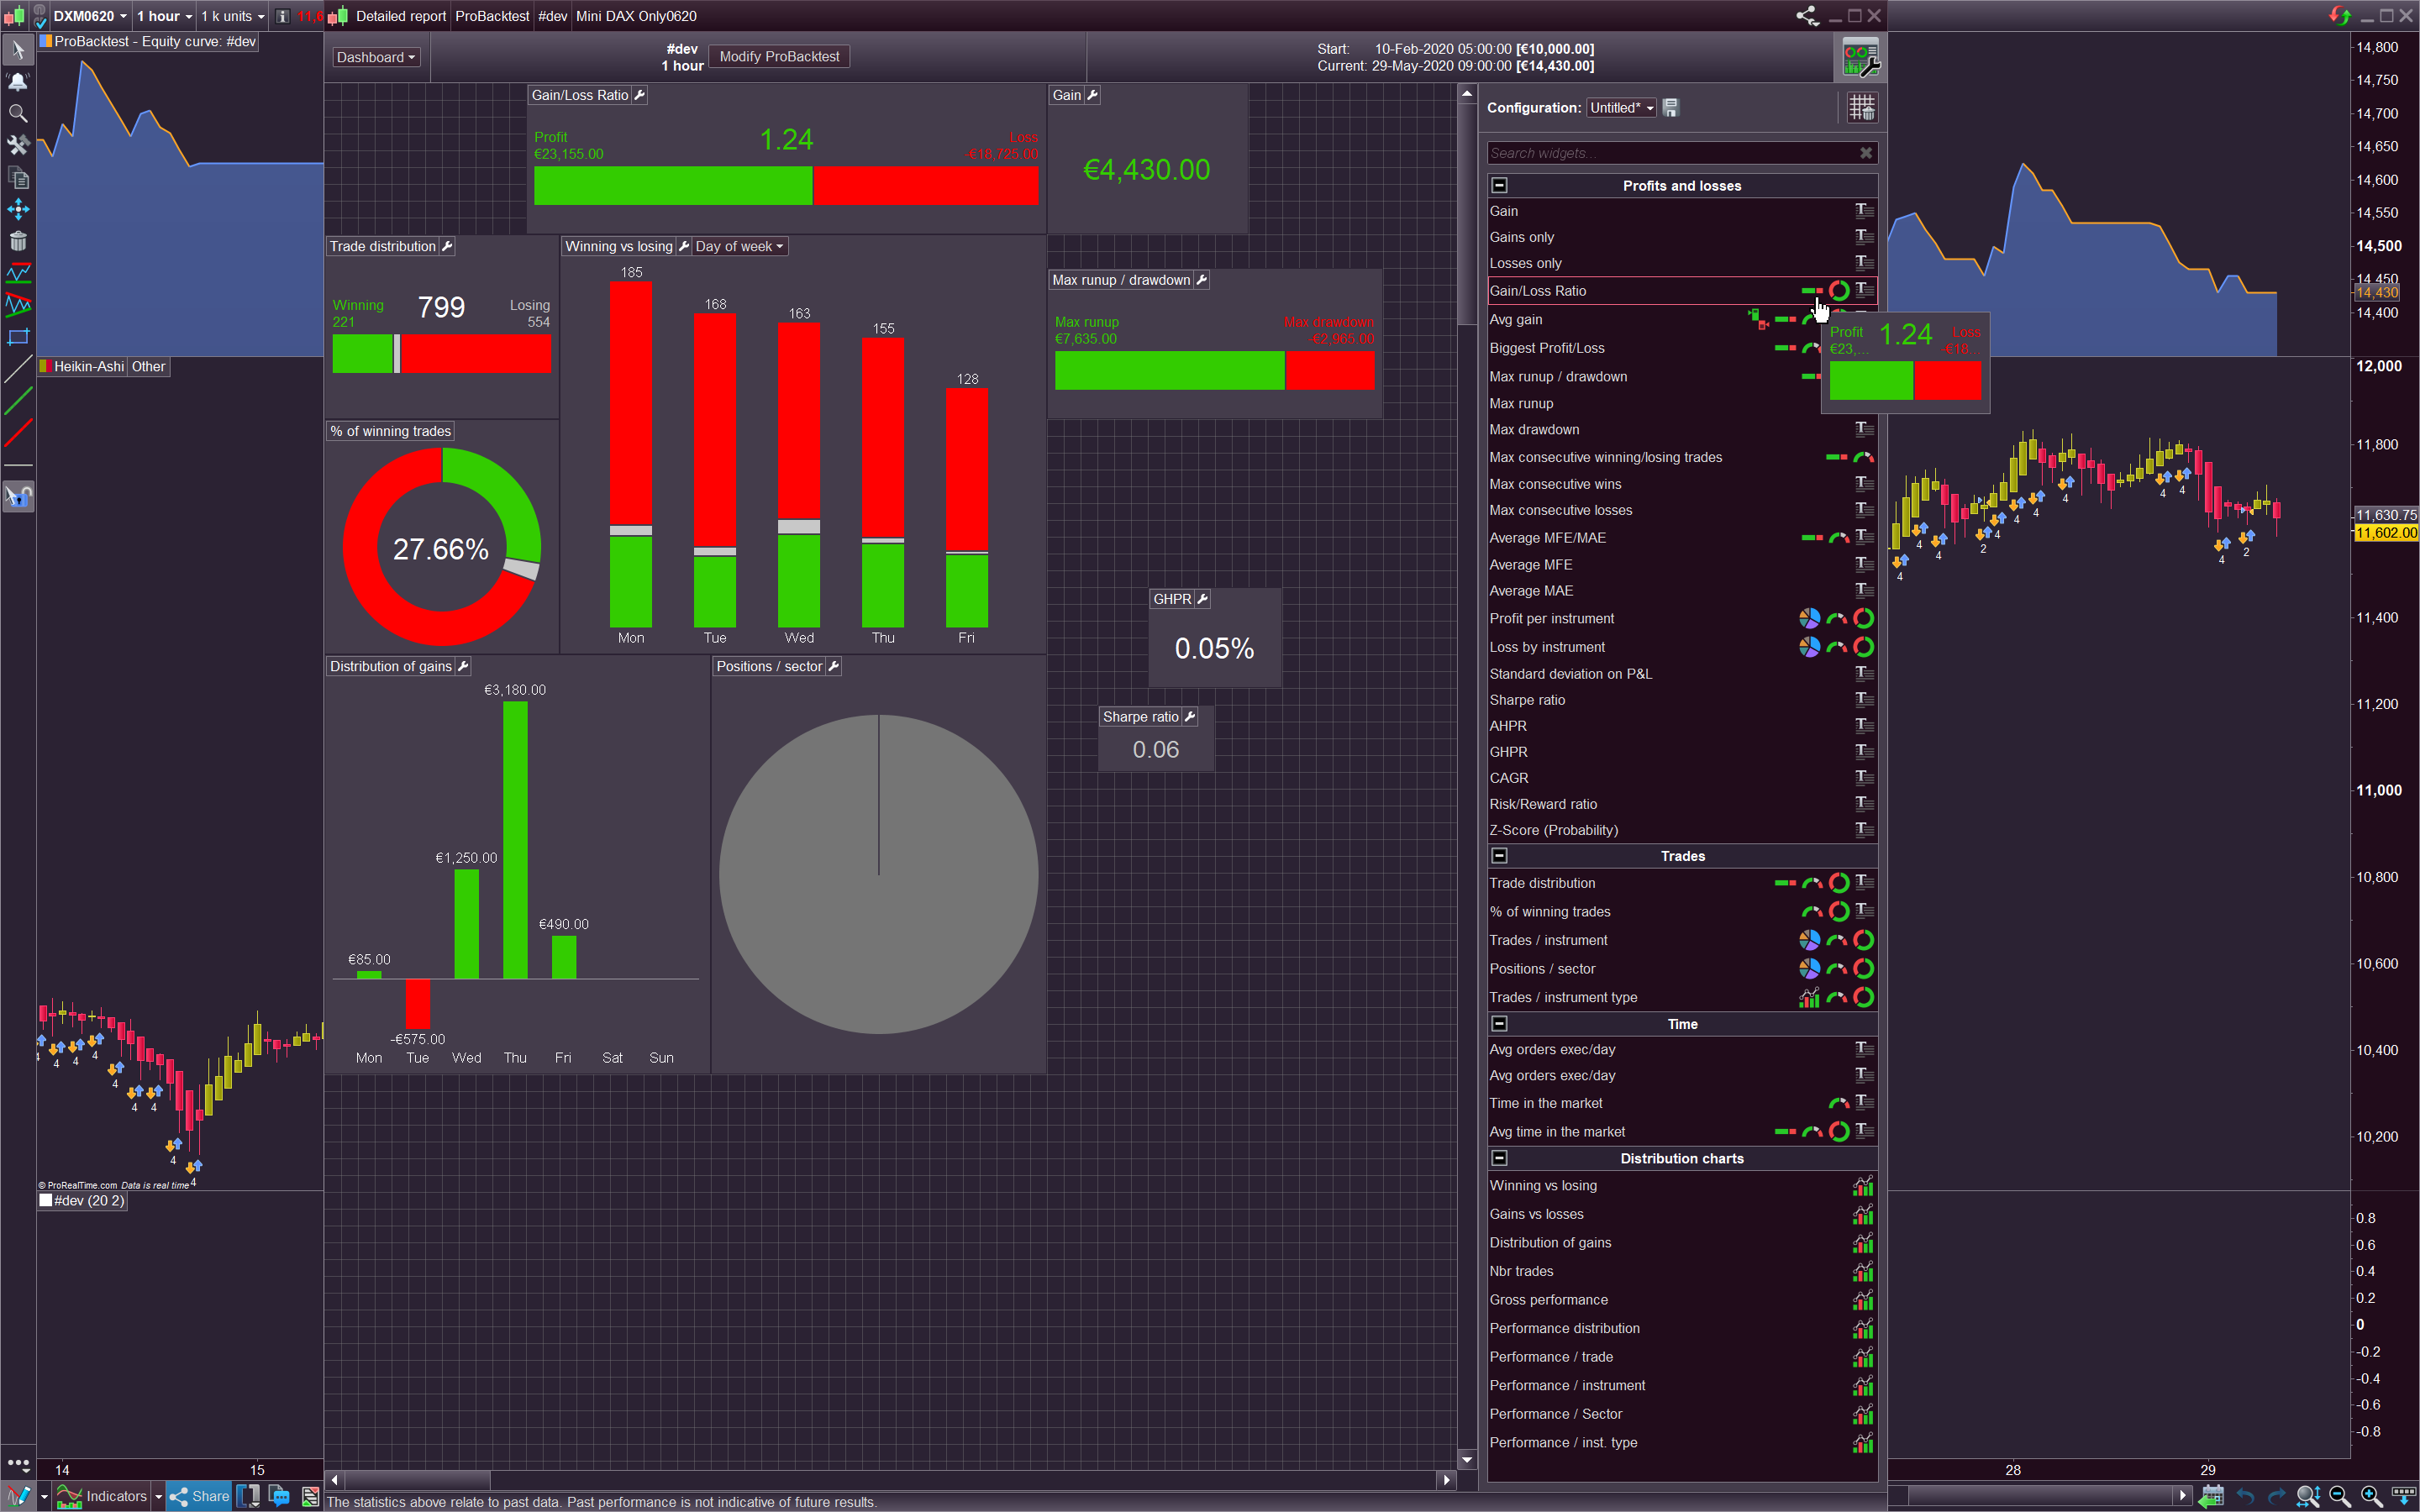The height and width of the screenshot is (1512, 2420).
Task: Select the alert bell tool
Action: (18, 81)
